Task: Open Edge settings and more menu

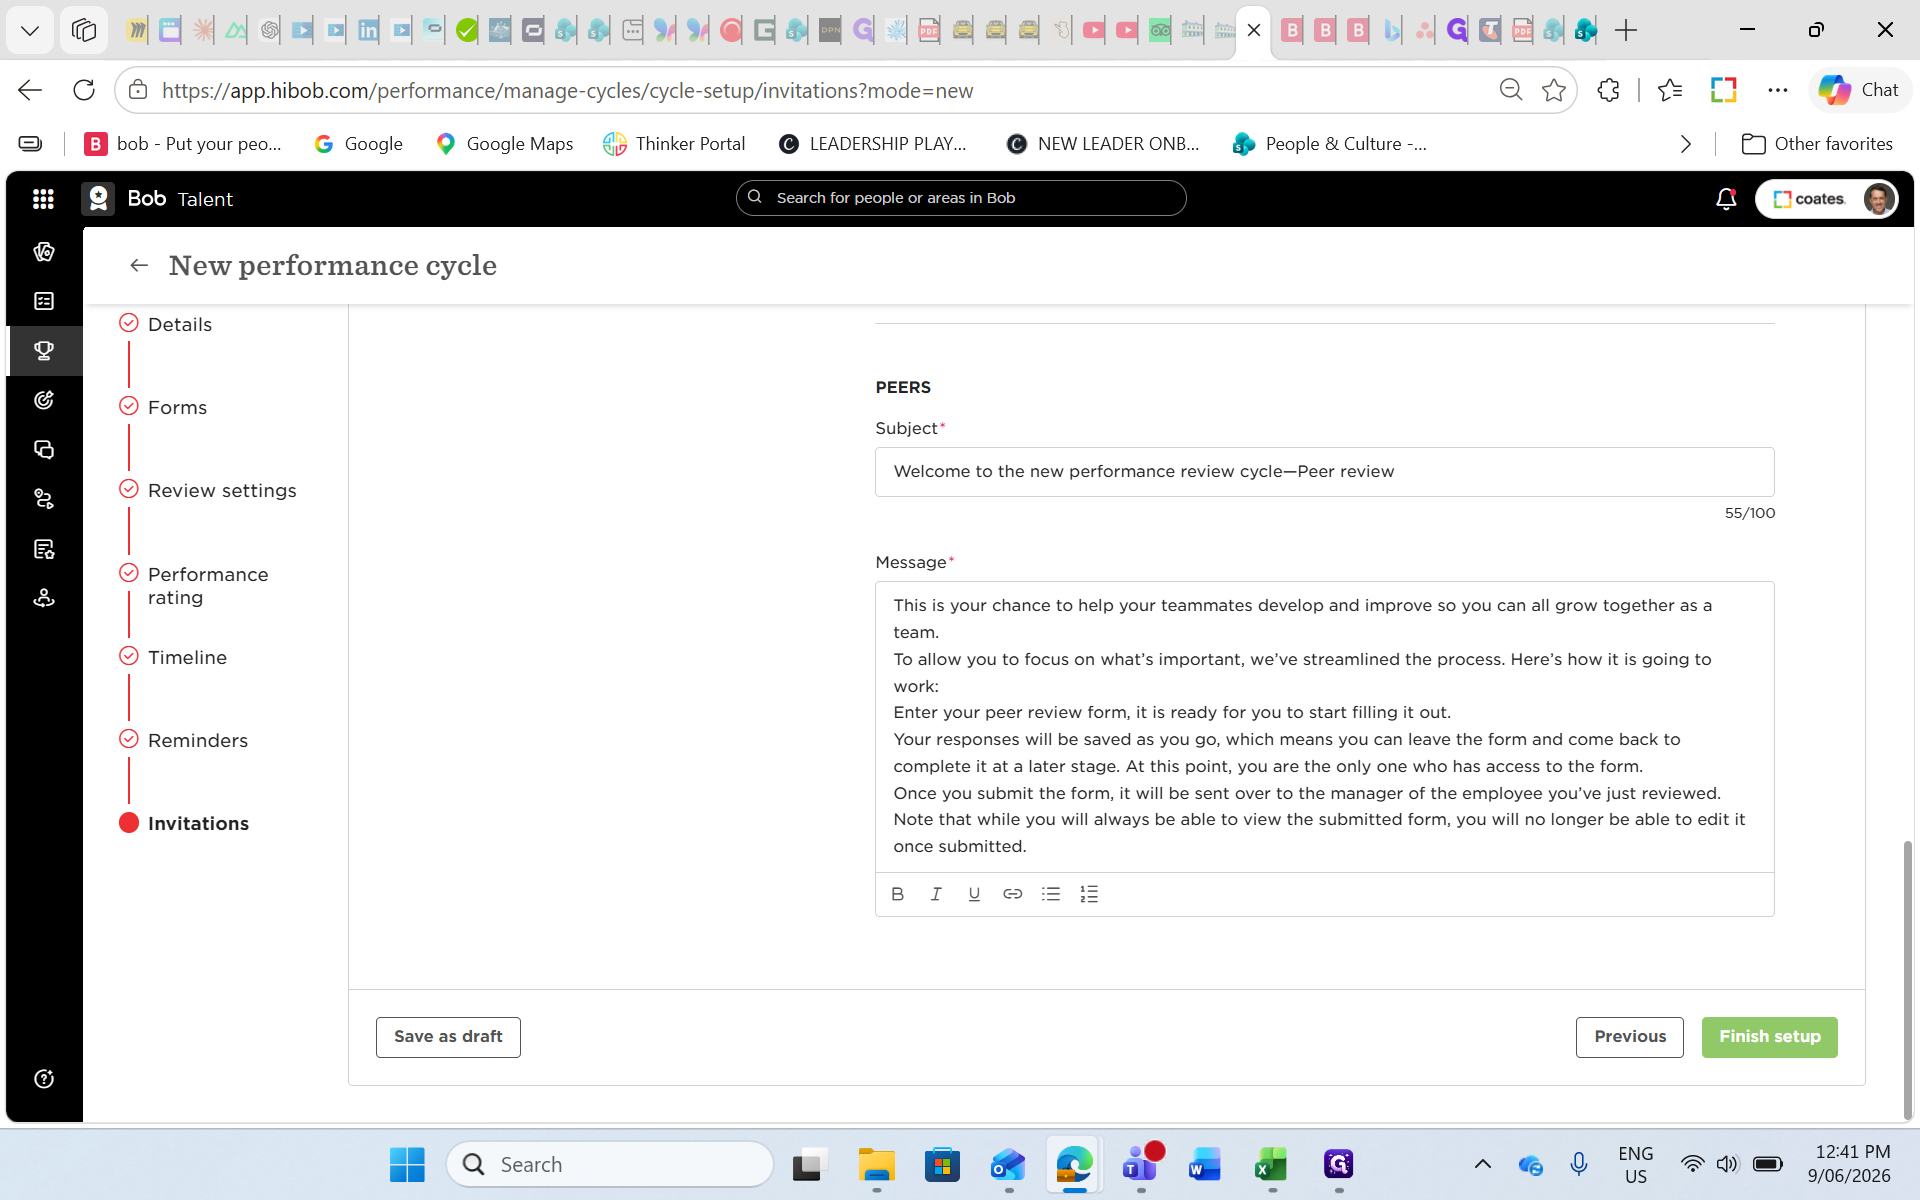Action: pyautogui.click(x=1777, y=90)
